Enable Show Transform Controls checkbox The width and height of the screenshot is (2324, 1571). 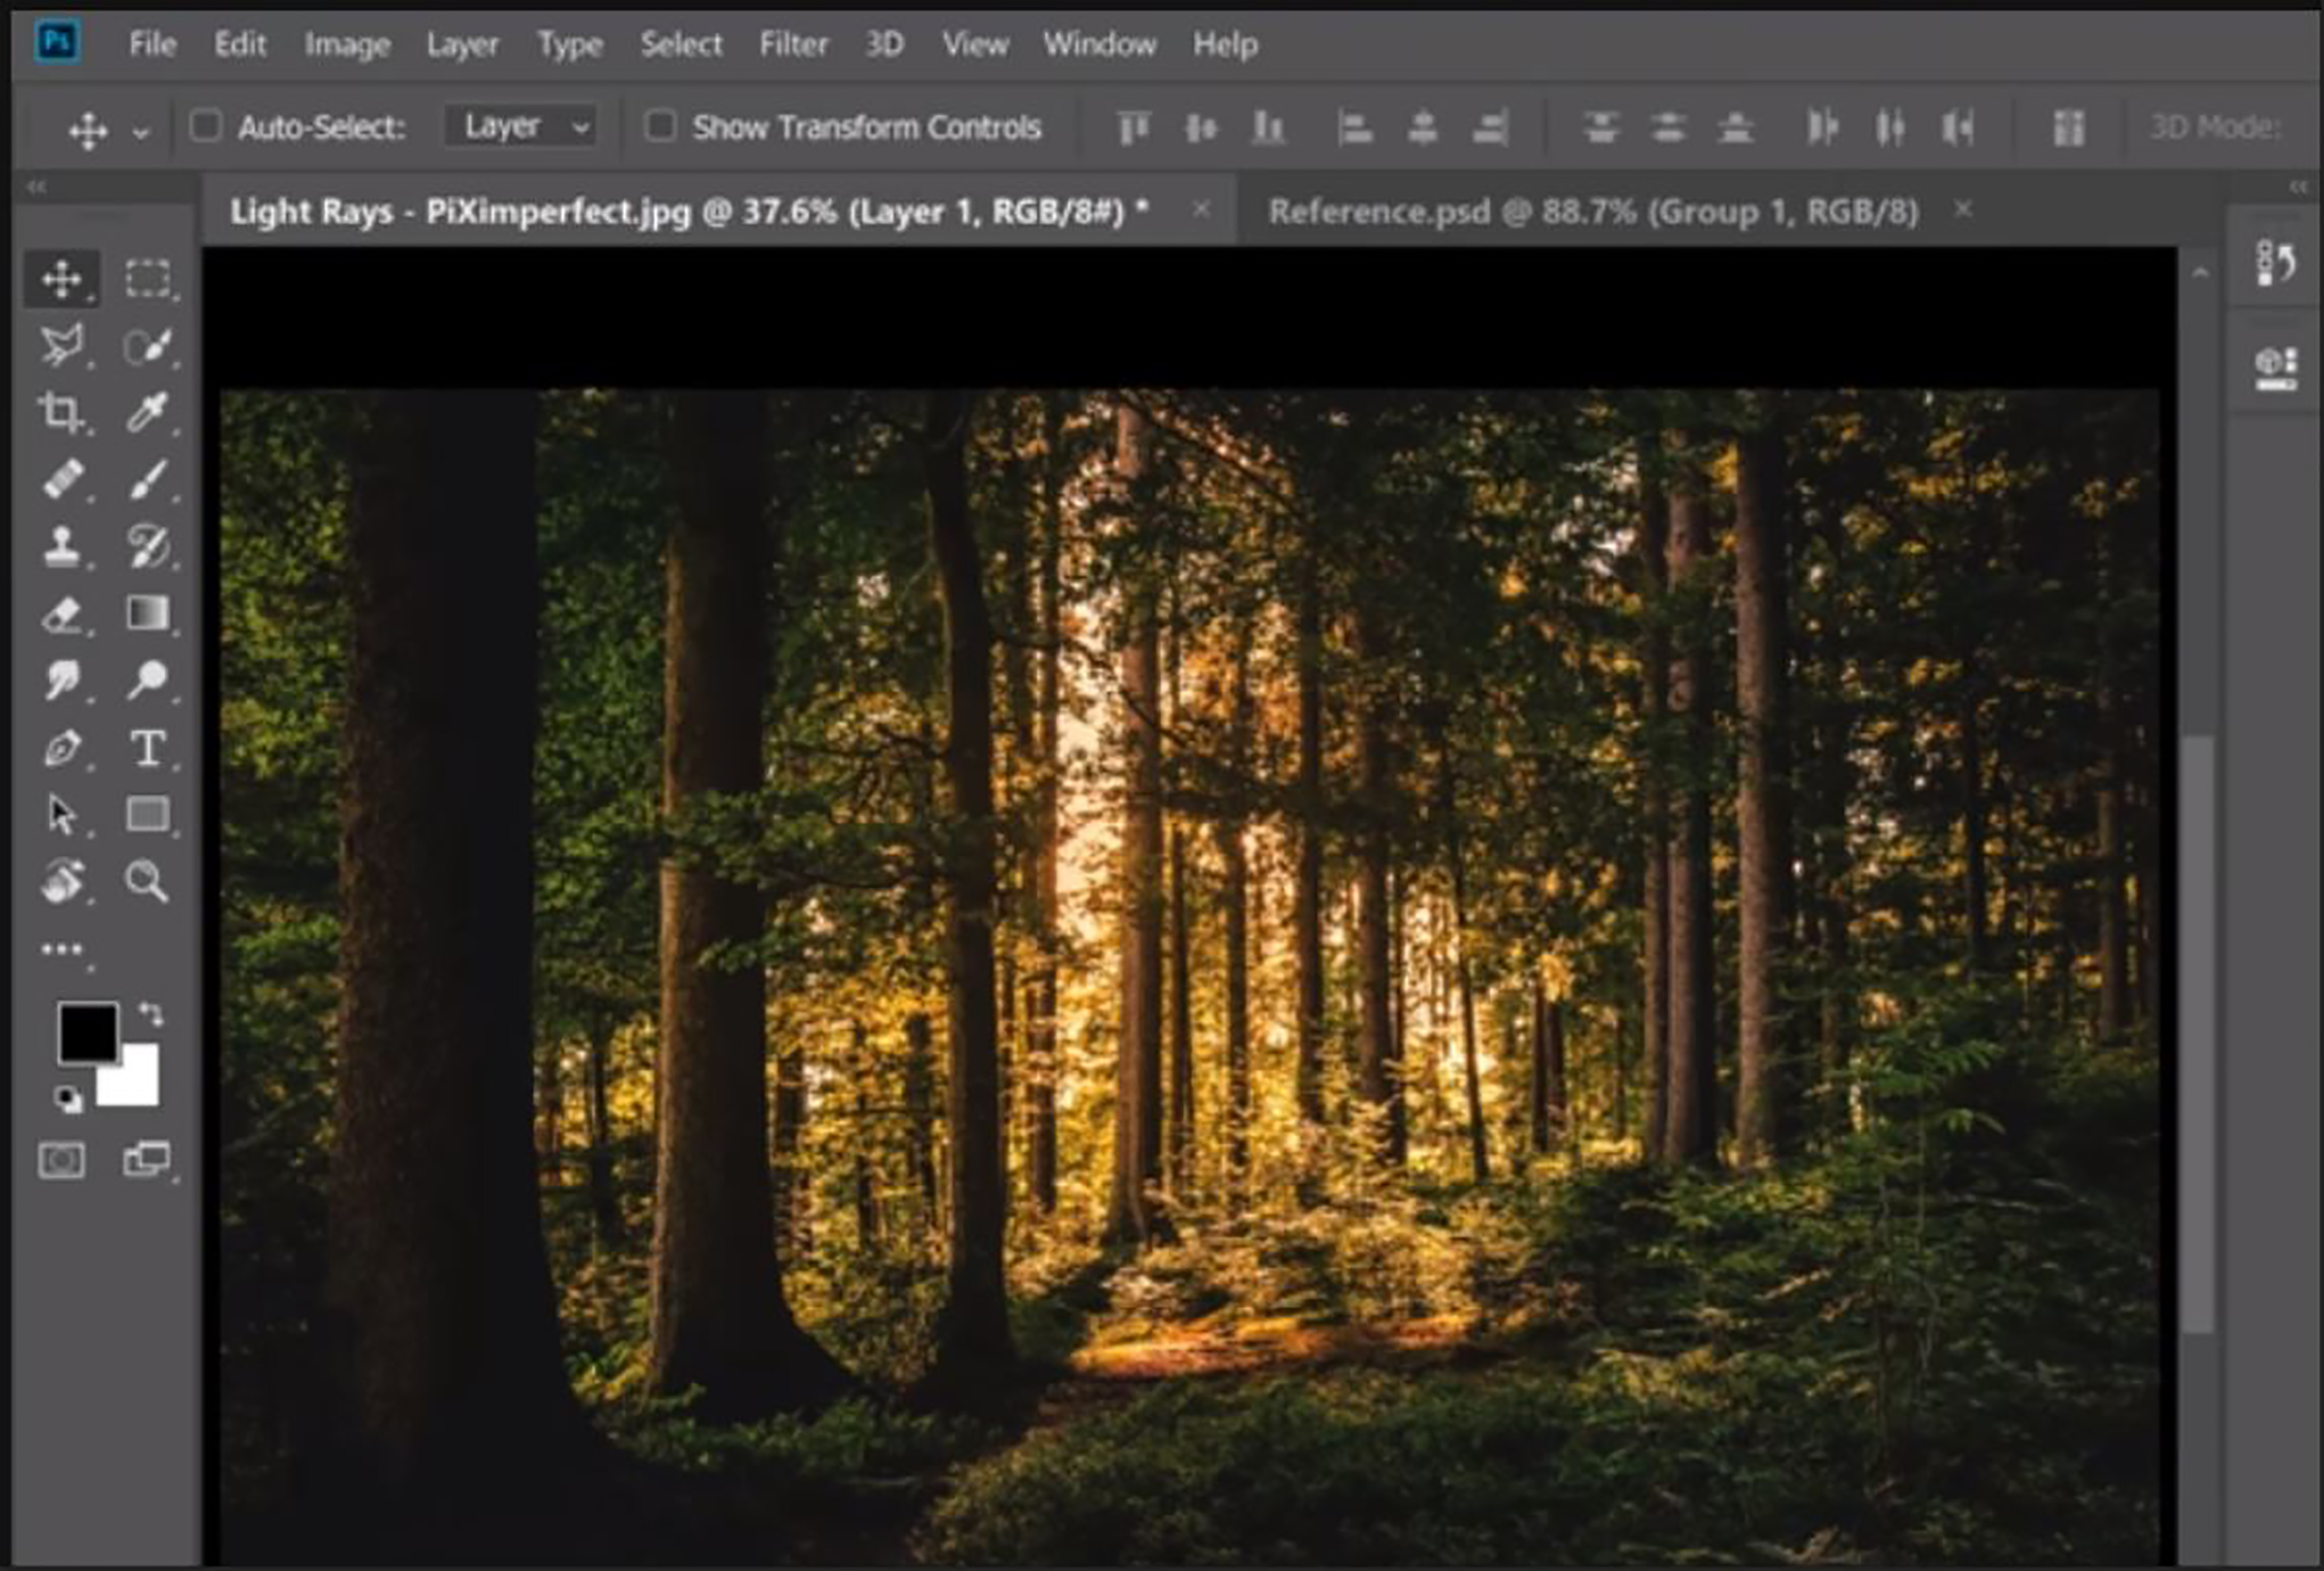tap(660, 126)
